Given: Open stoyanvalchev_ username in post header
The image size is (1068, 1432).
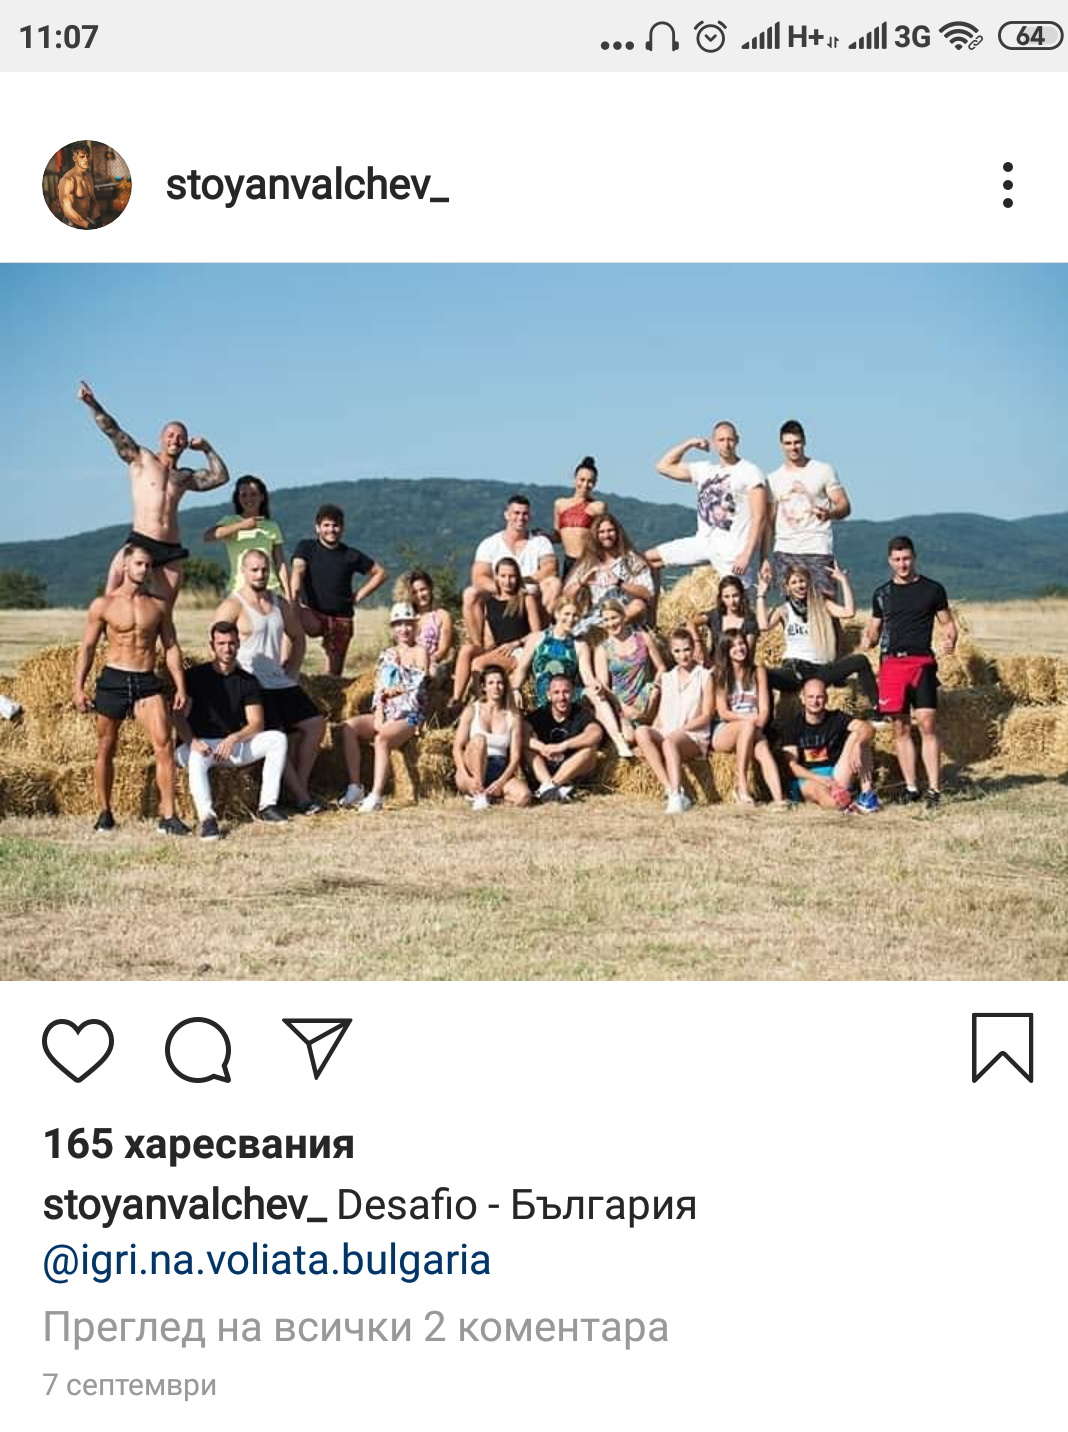Looking at the screenshot, I should click(307, 185).
